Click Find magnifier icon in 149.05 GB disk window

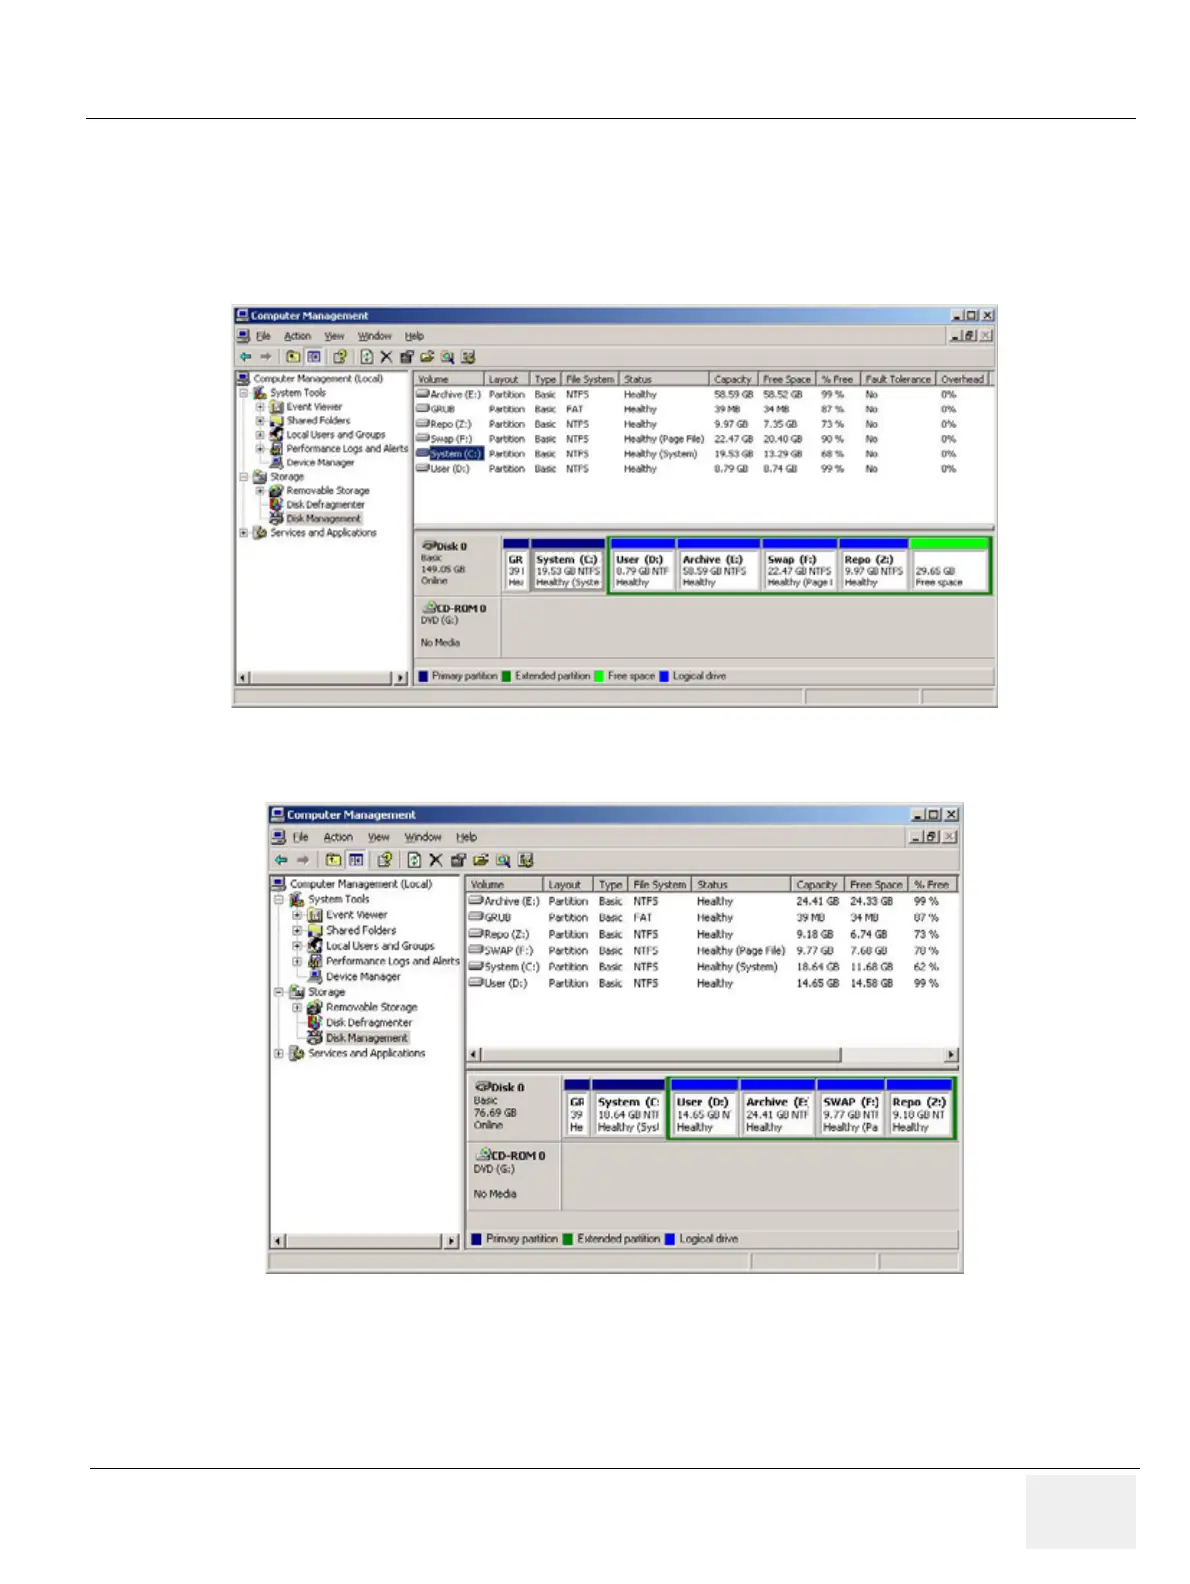447,356
